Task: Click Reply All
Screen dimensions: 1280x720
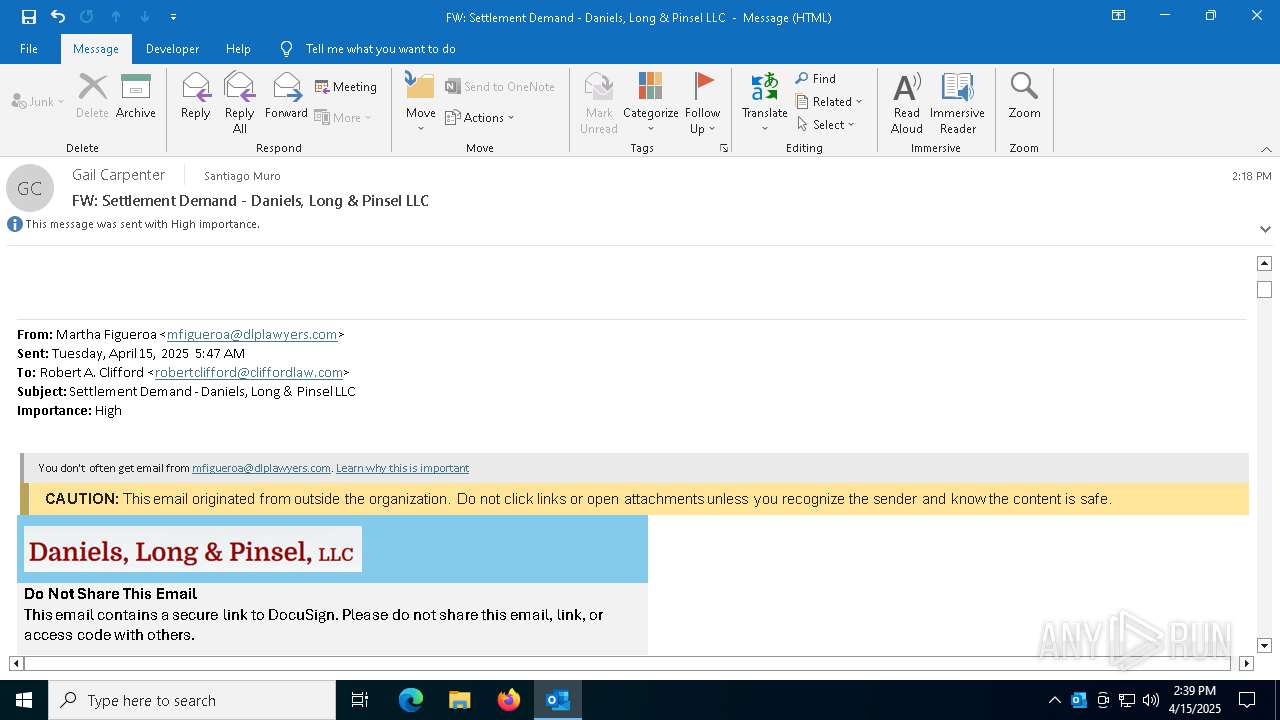Action: point(239,102)
